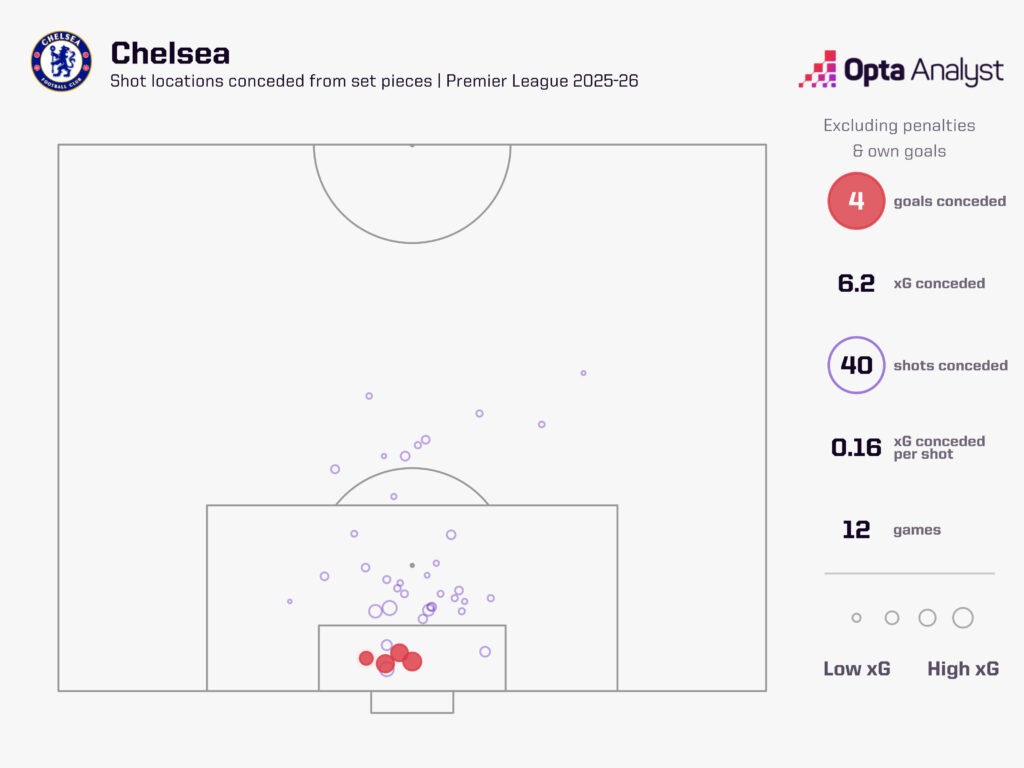Select the 0.16 xG per shot value
Image resolution: width=1024 pixels, height=768 pixels.
coord(856,447)
